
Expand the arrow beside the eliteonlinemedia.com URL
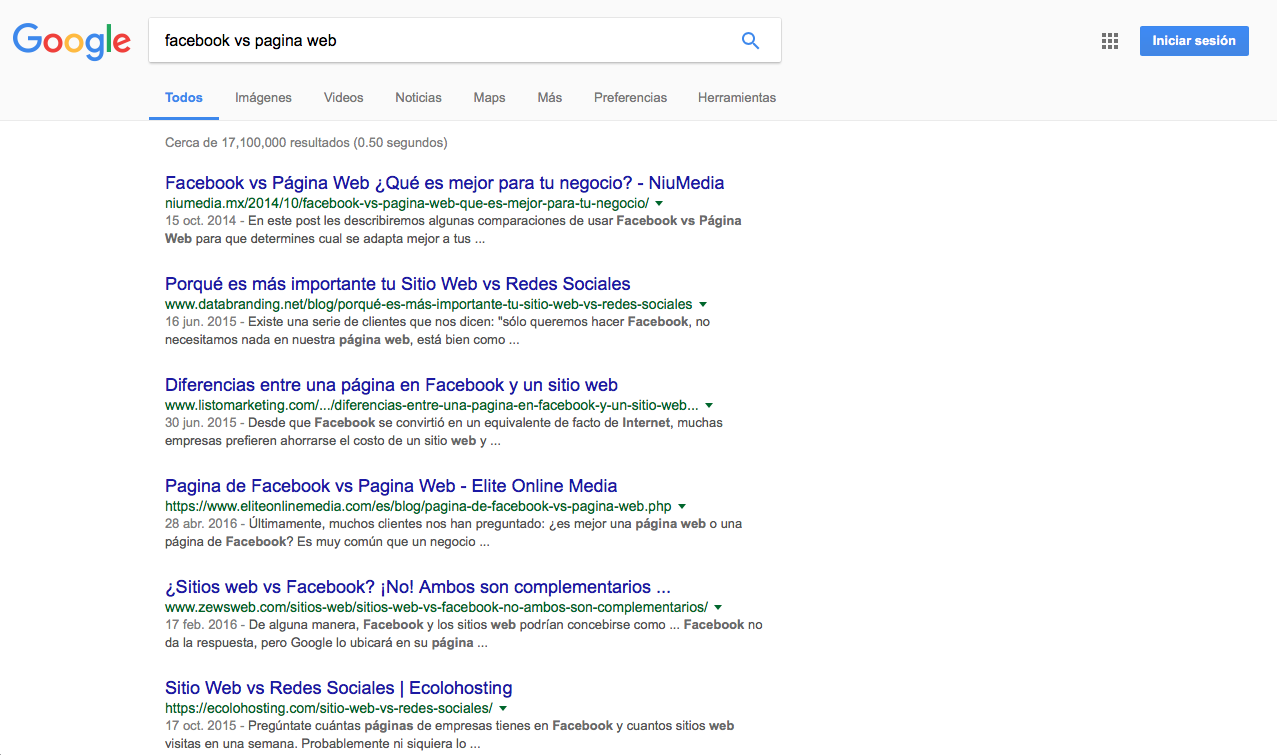(682, 506)
